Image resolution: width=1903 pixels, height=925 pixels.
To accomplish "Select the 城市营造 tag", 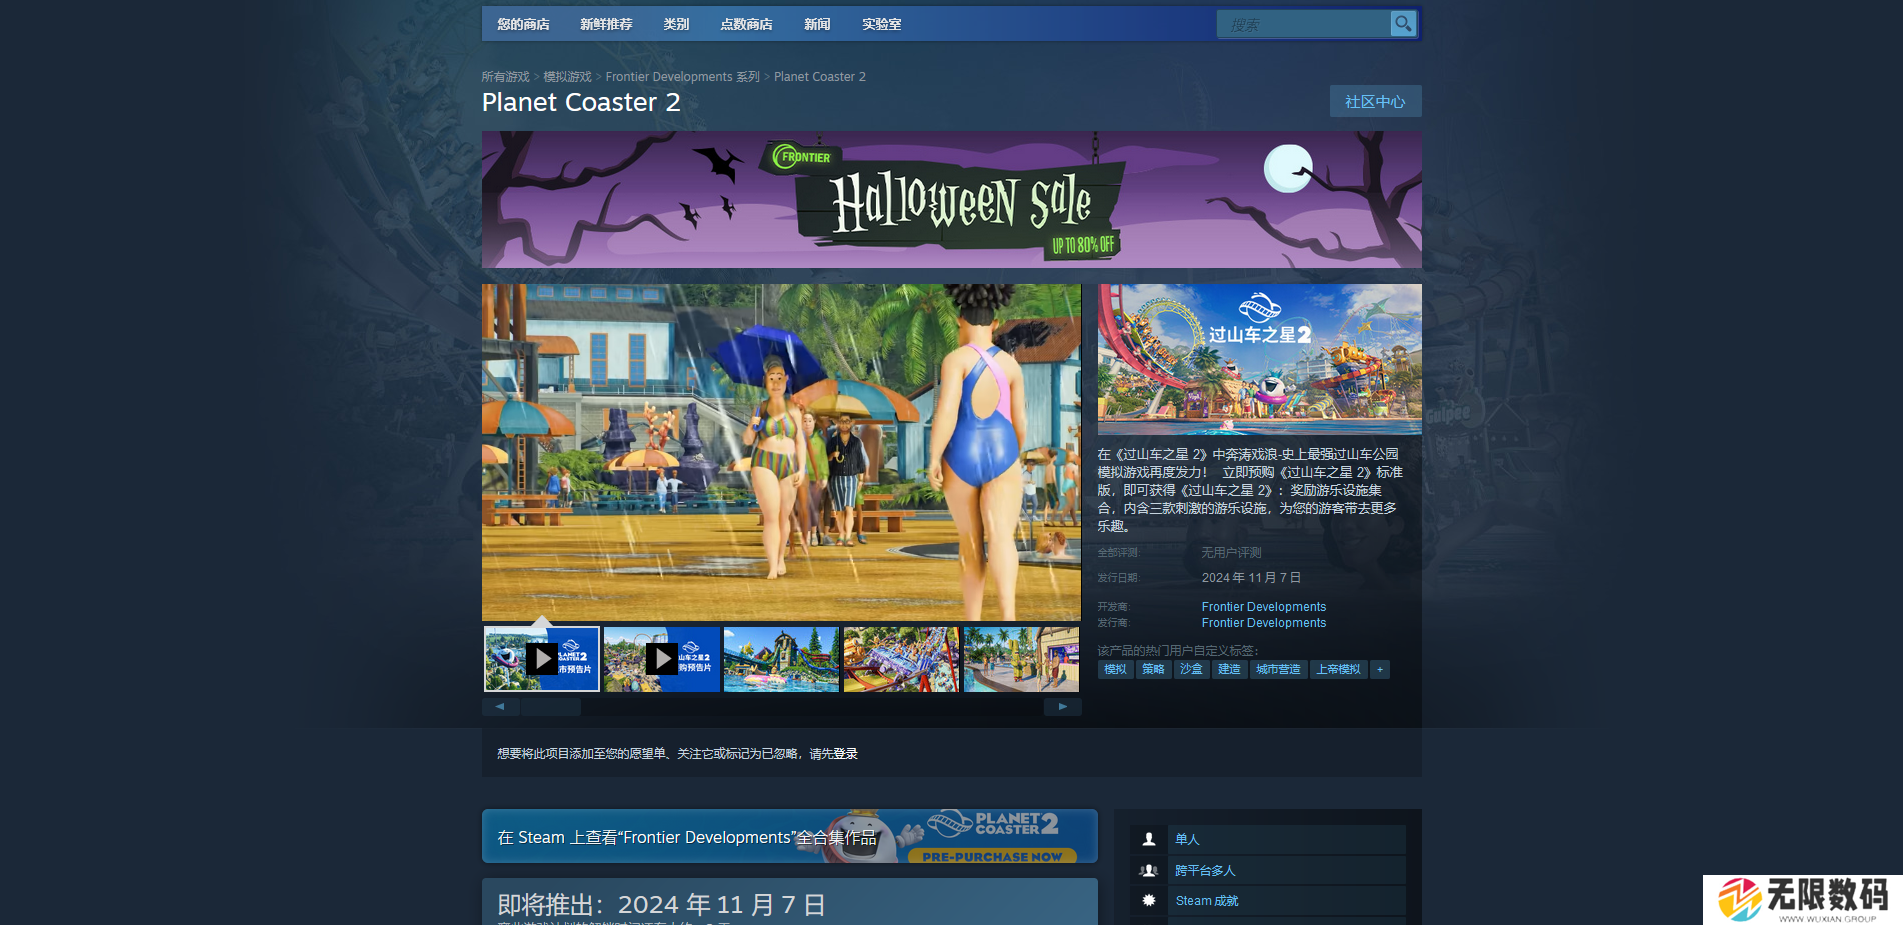I will [x=1278, y=669].
